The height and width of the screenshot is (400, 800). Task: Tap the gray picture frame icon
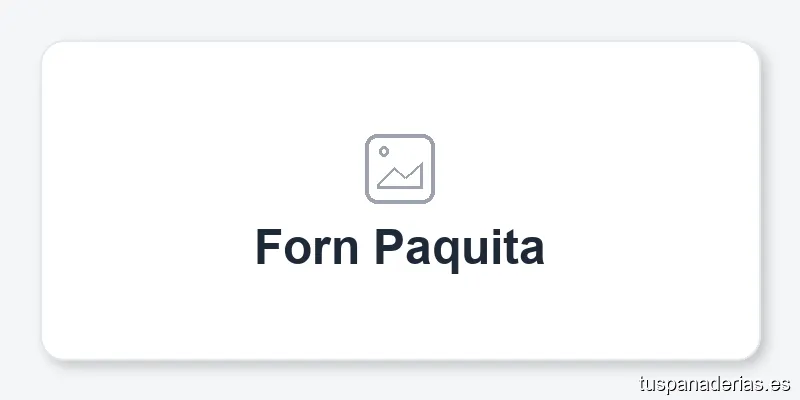pos(399,168)
